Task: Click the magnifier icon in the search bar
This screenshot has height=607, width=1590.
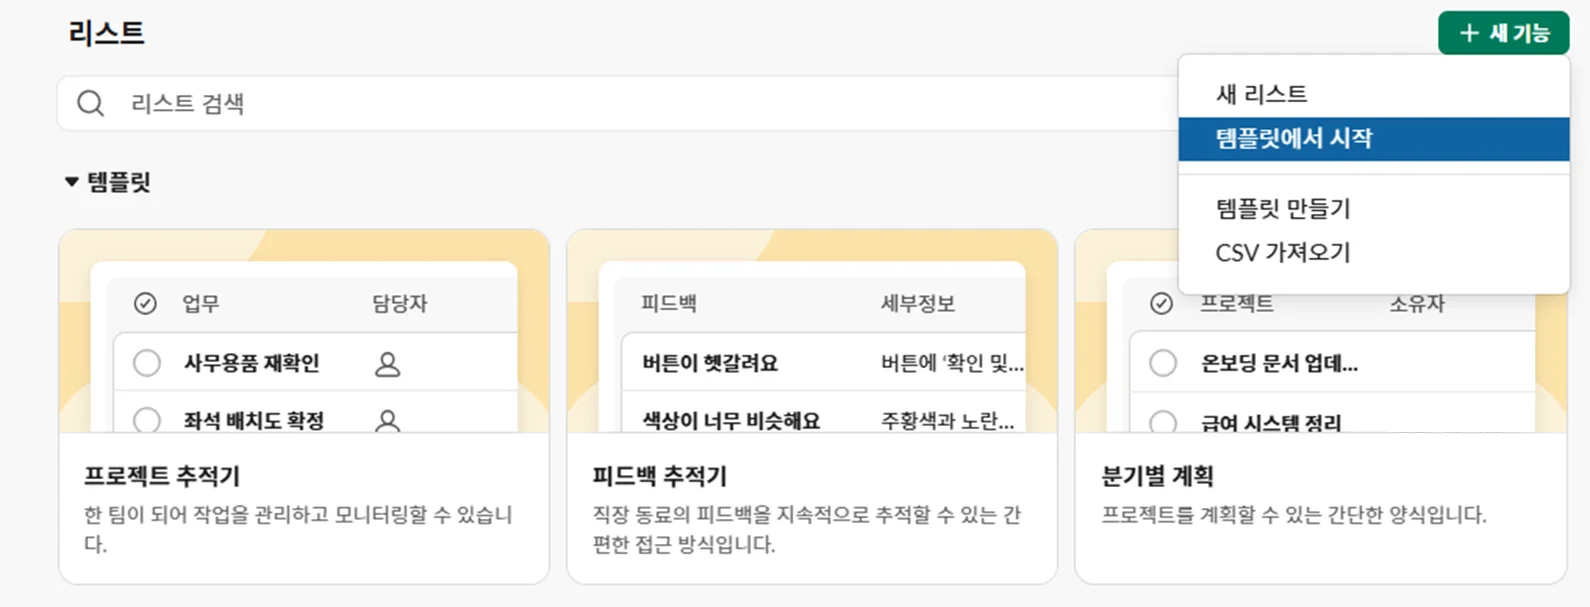Action: [91, 103]
